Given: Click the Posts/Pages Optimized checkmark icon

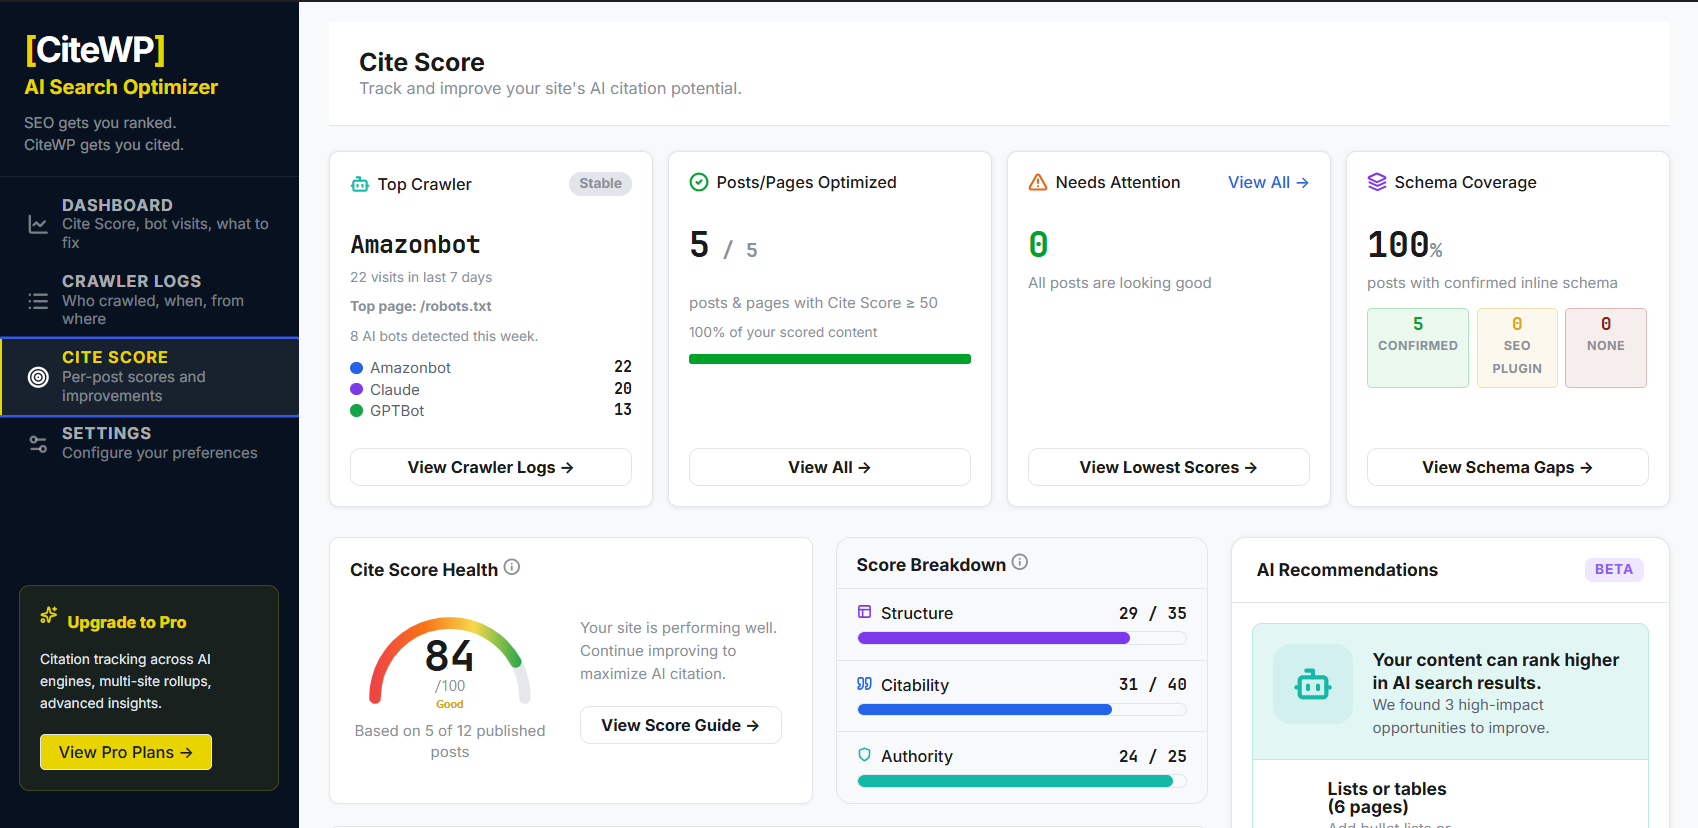Looking at the screenshot, I should click(699, 182).
